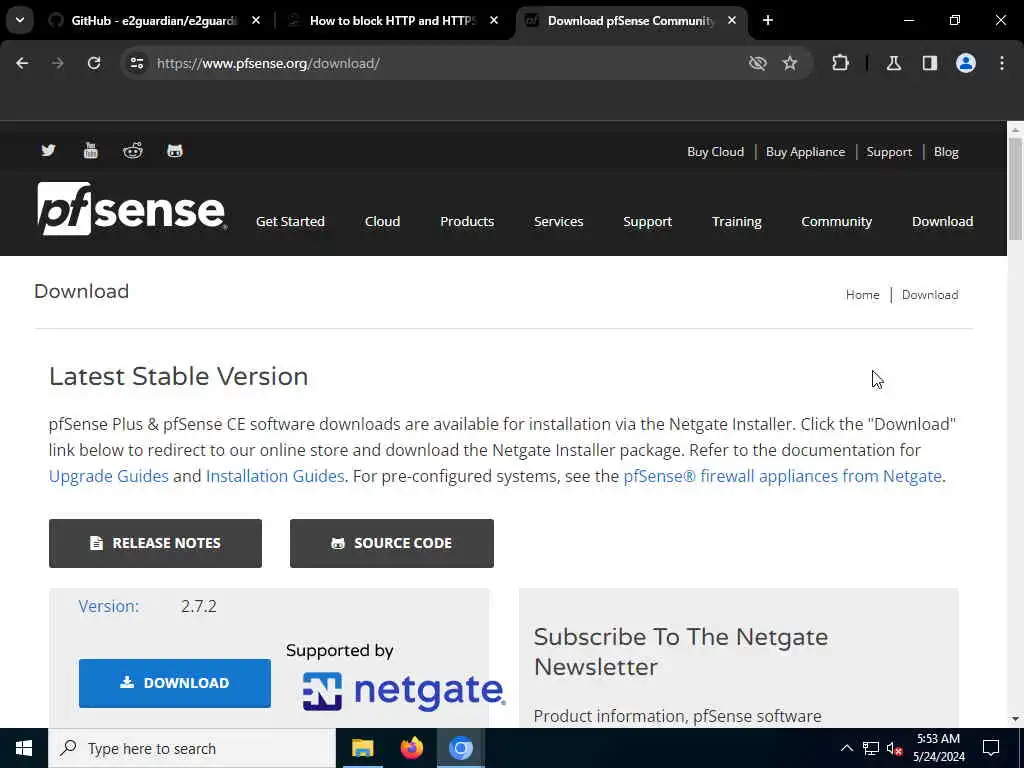1024x768 pixels.
Task: Open the Extensions puzzle icon
Action: tap(840, 63)
